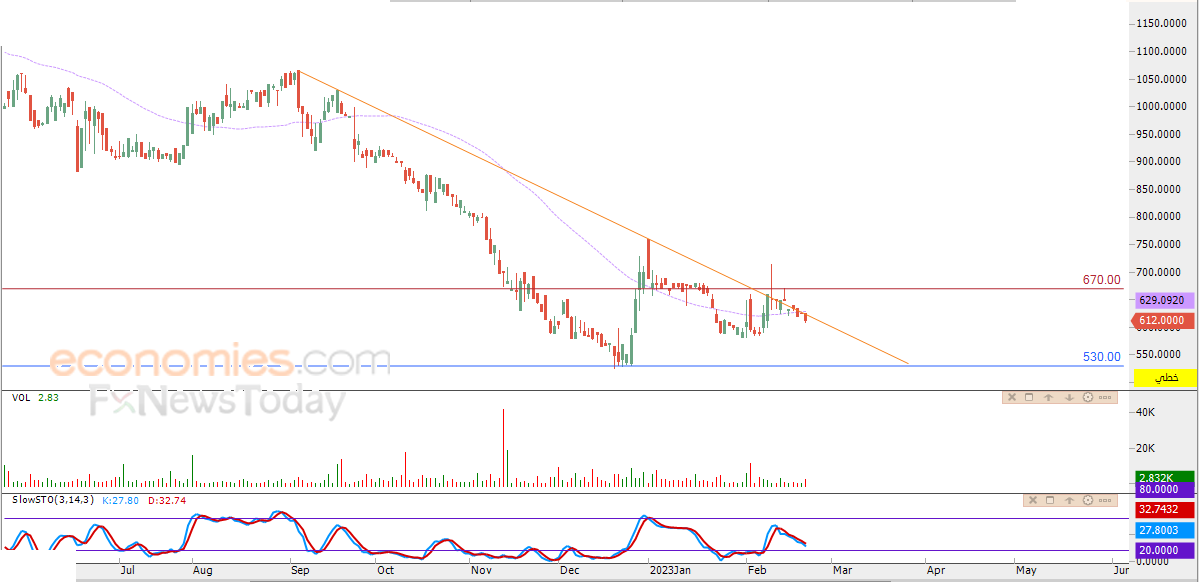Move the SlowSTO panel up
This screenshot has height=582, width=1199.
(1069, 500)
